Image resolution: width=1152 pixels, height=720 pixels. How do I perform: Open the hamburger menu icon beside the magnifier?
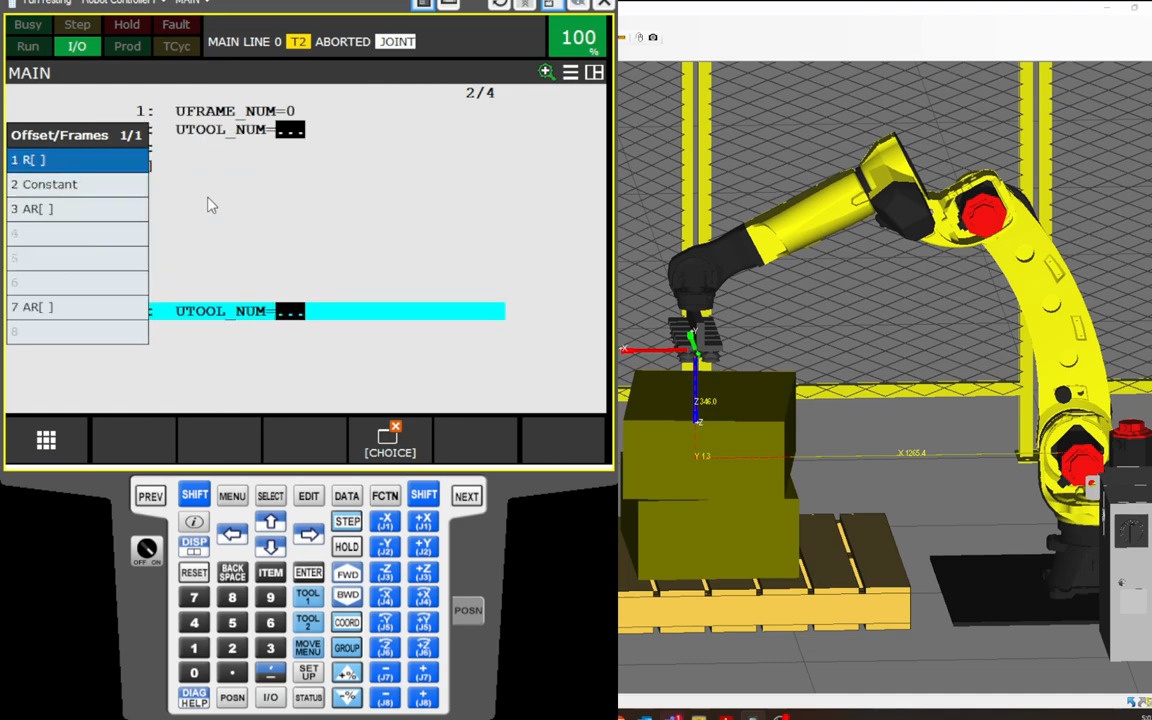[570, 72]
